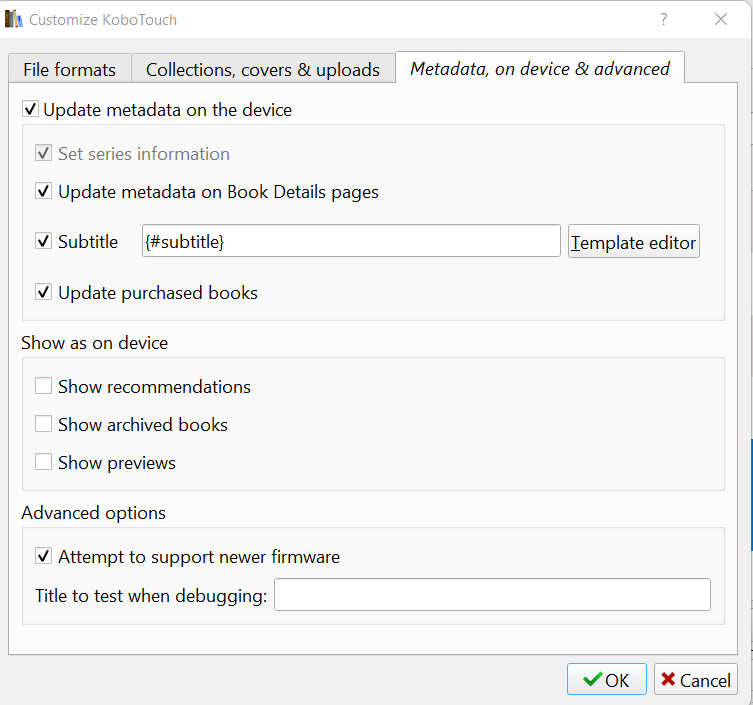This screenshot has height=705, width=753.
Task: Select Metadata, on device & advanced tab
Action: point(540,68)
